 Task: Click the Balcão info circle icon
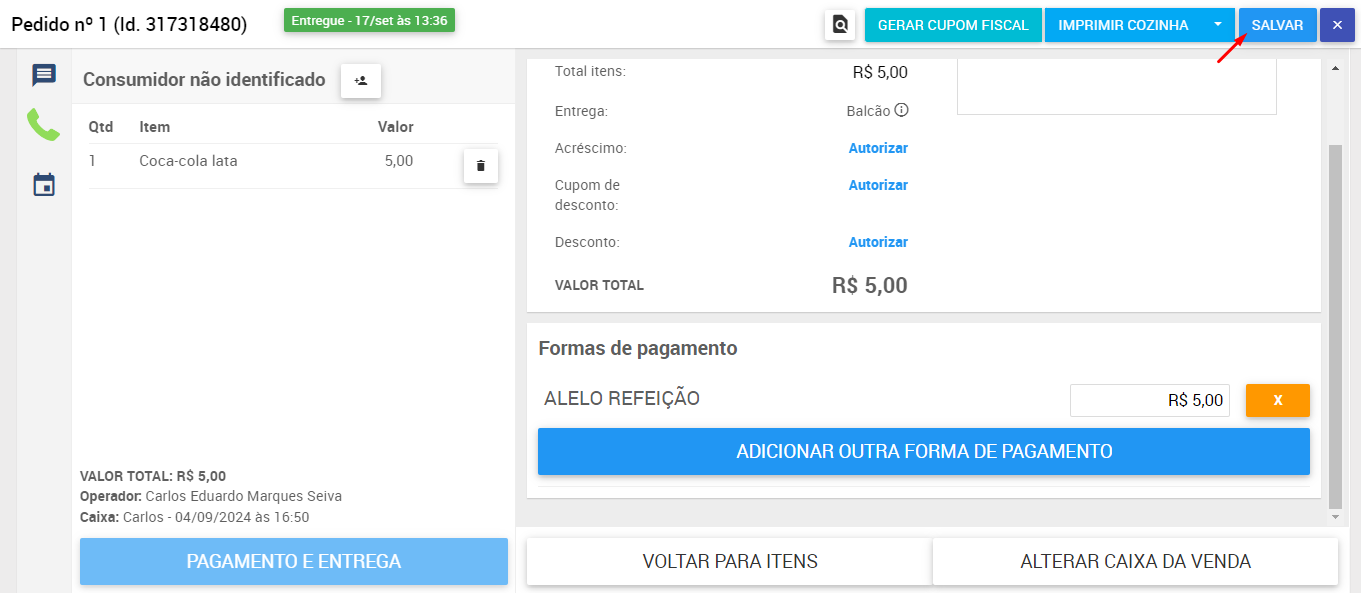tap(901, 110)
